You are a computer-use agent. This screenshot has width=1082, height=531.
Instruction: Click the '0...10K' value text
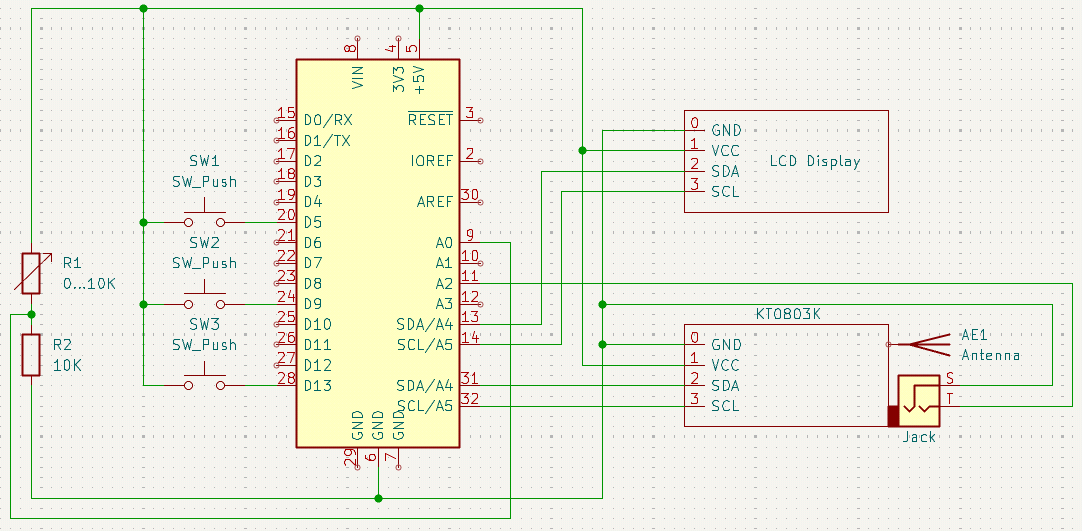point(89,283)
